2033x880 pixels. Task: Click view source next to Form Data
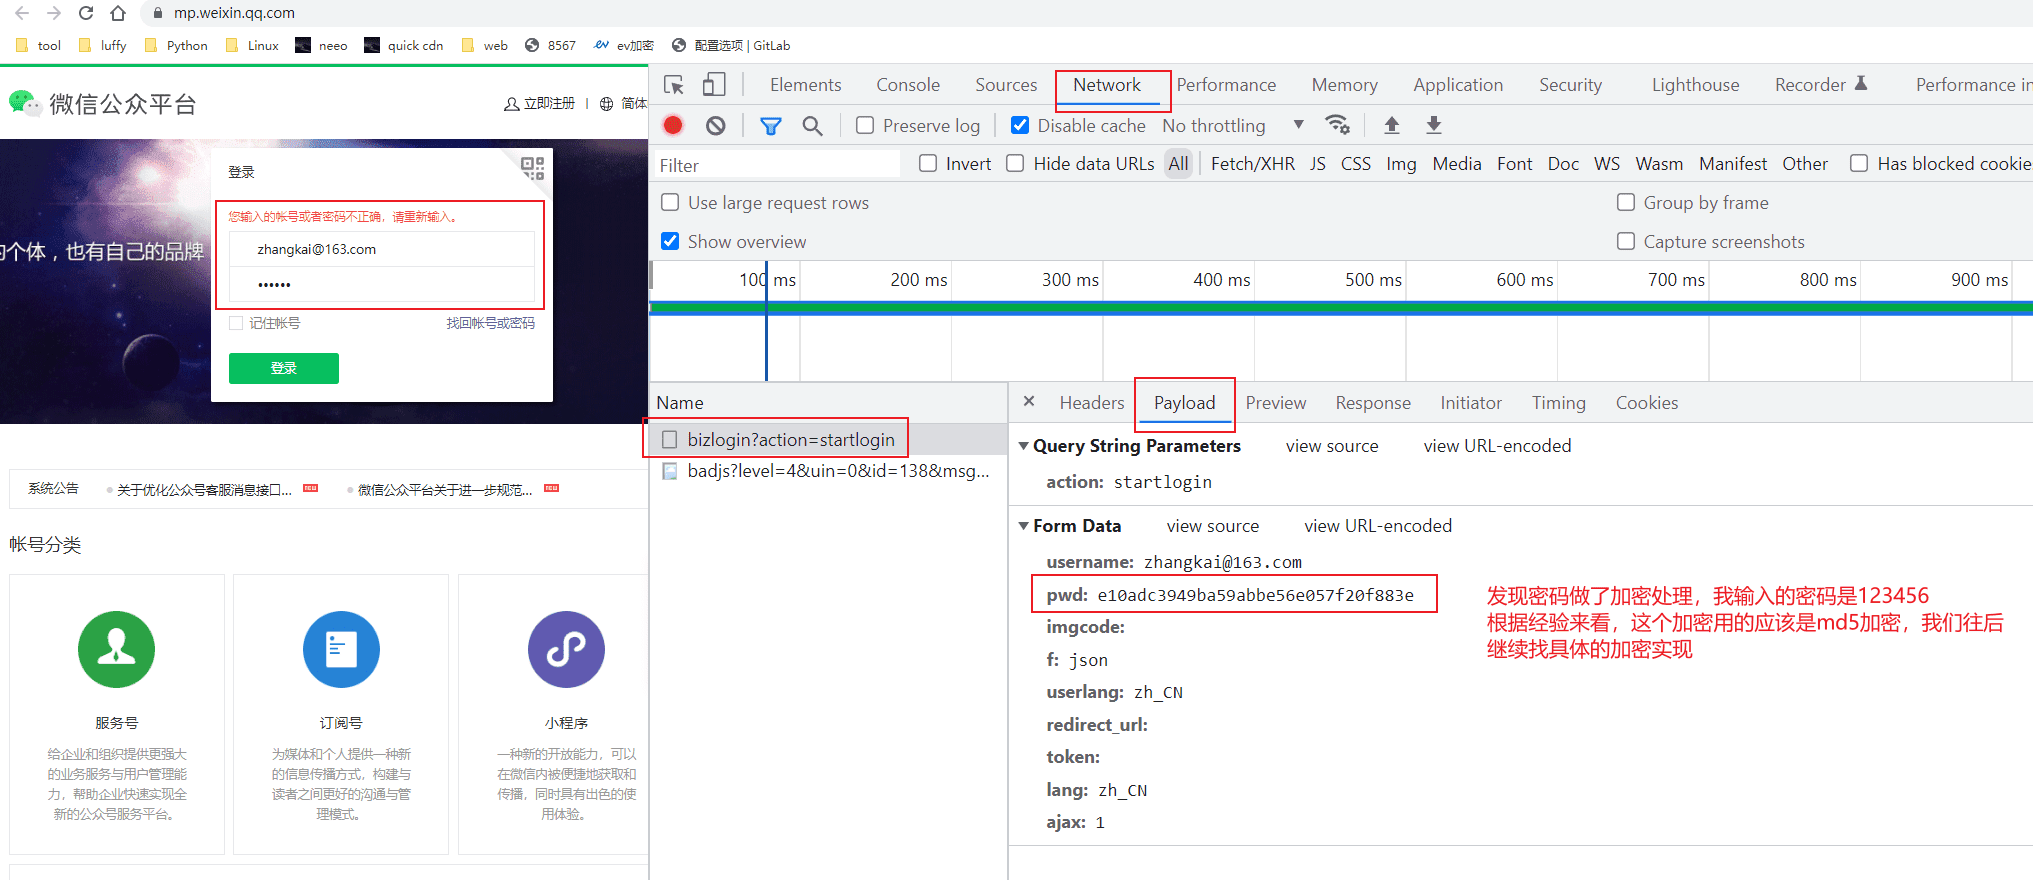pyautogui.click(x=1212, y=526)
